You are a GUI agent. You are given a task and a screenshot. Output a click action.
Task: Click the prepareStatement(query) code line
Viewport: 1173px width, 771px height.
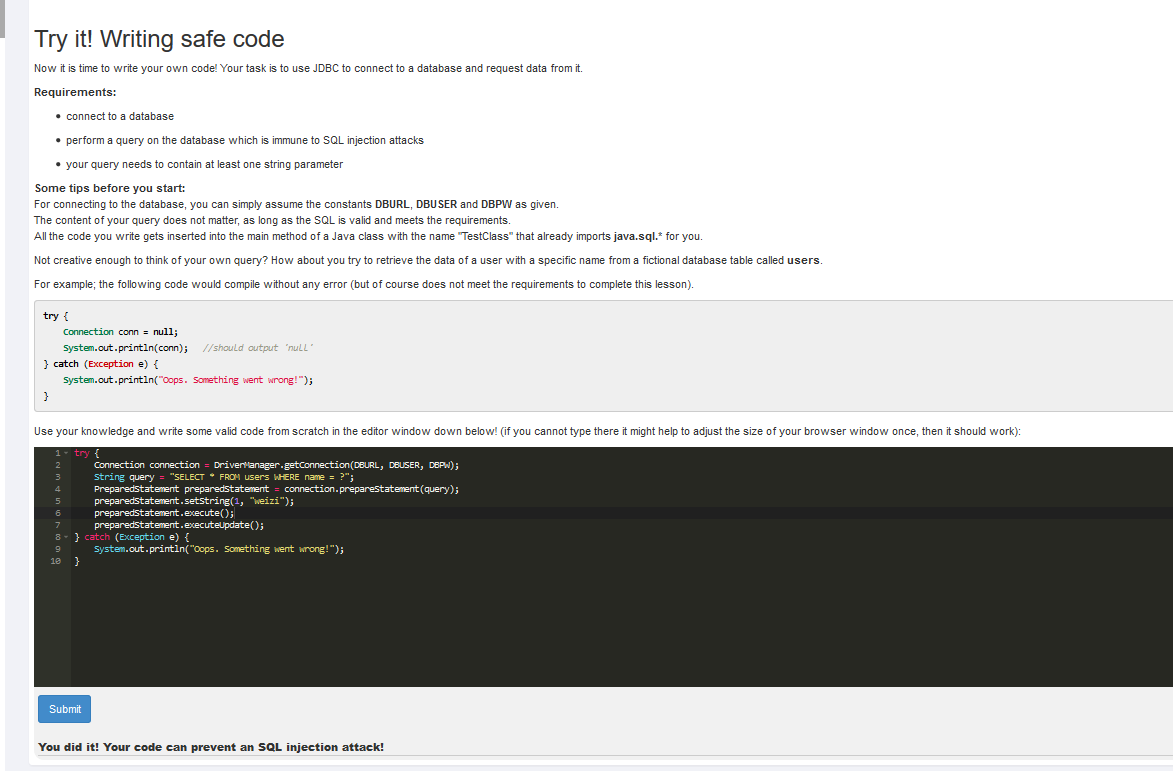pyautogui.click(x=276, y=489)
